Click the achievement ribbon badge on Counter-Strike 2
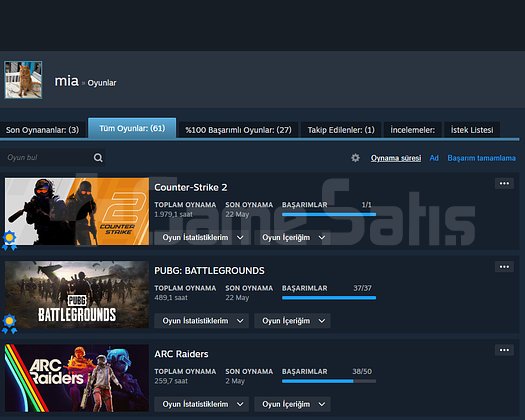This screenshot has height=420, width=525. tap(9, 240)
